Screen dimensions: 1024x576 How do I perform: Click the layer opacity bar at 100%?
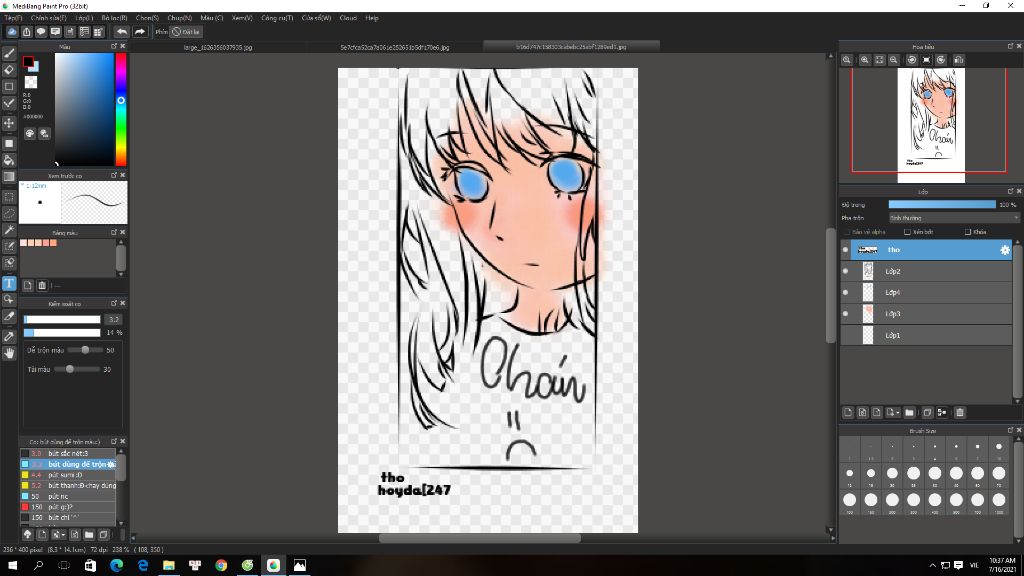point(942,204)
